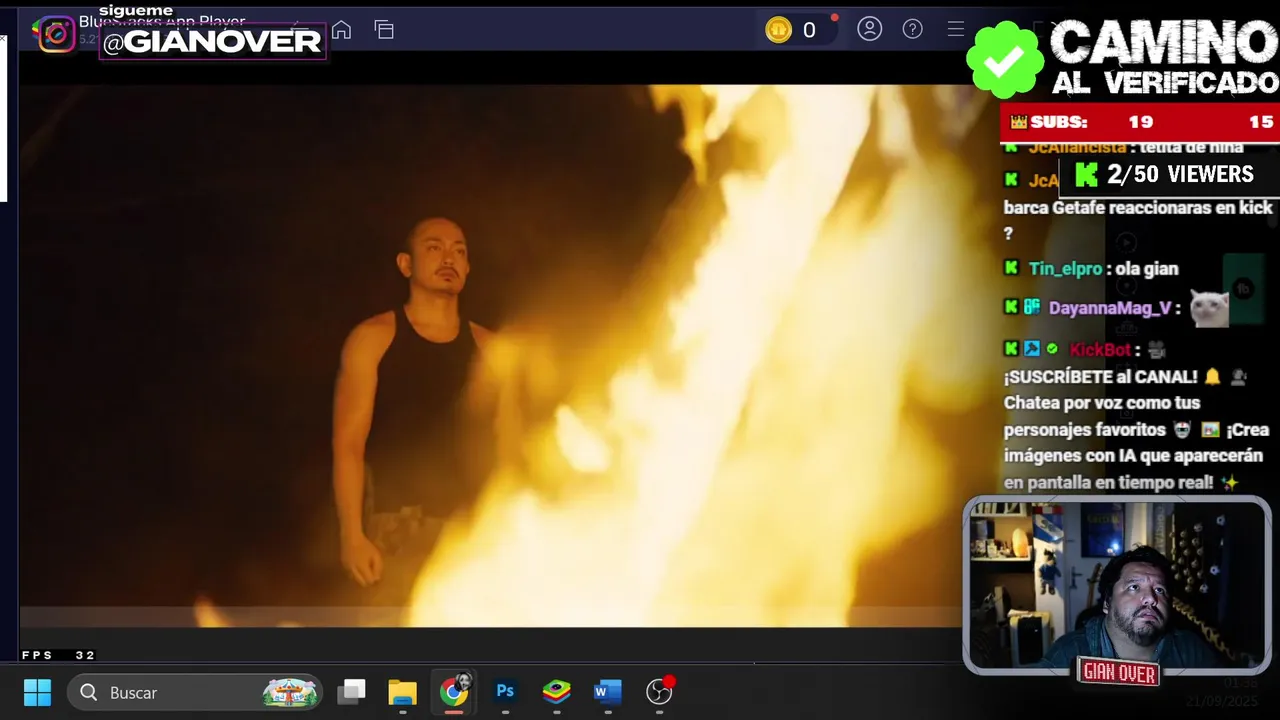Click the green verified checkmark badge
Viewport: 1280px width, 720px height.
tap(1005, 59)
